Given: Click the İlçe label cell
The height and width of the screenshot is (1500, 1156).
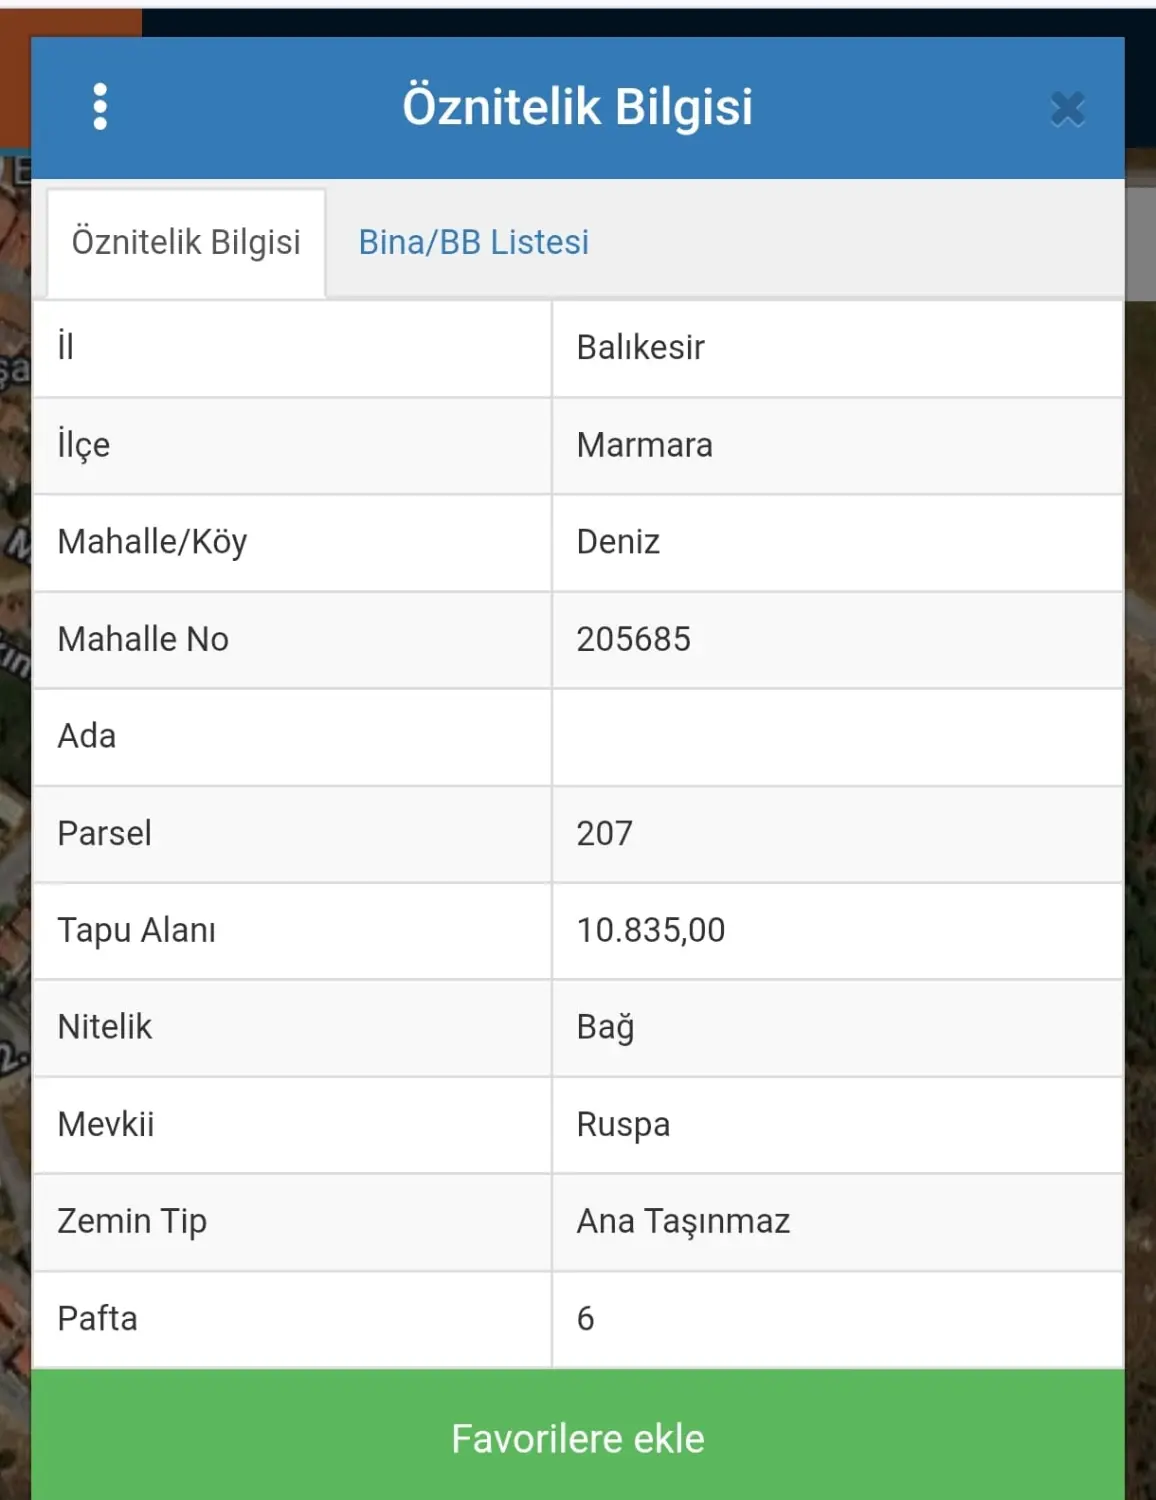Looking at the screenshot, I should (x=292, y=445).
